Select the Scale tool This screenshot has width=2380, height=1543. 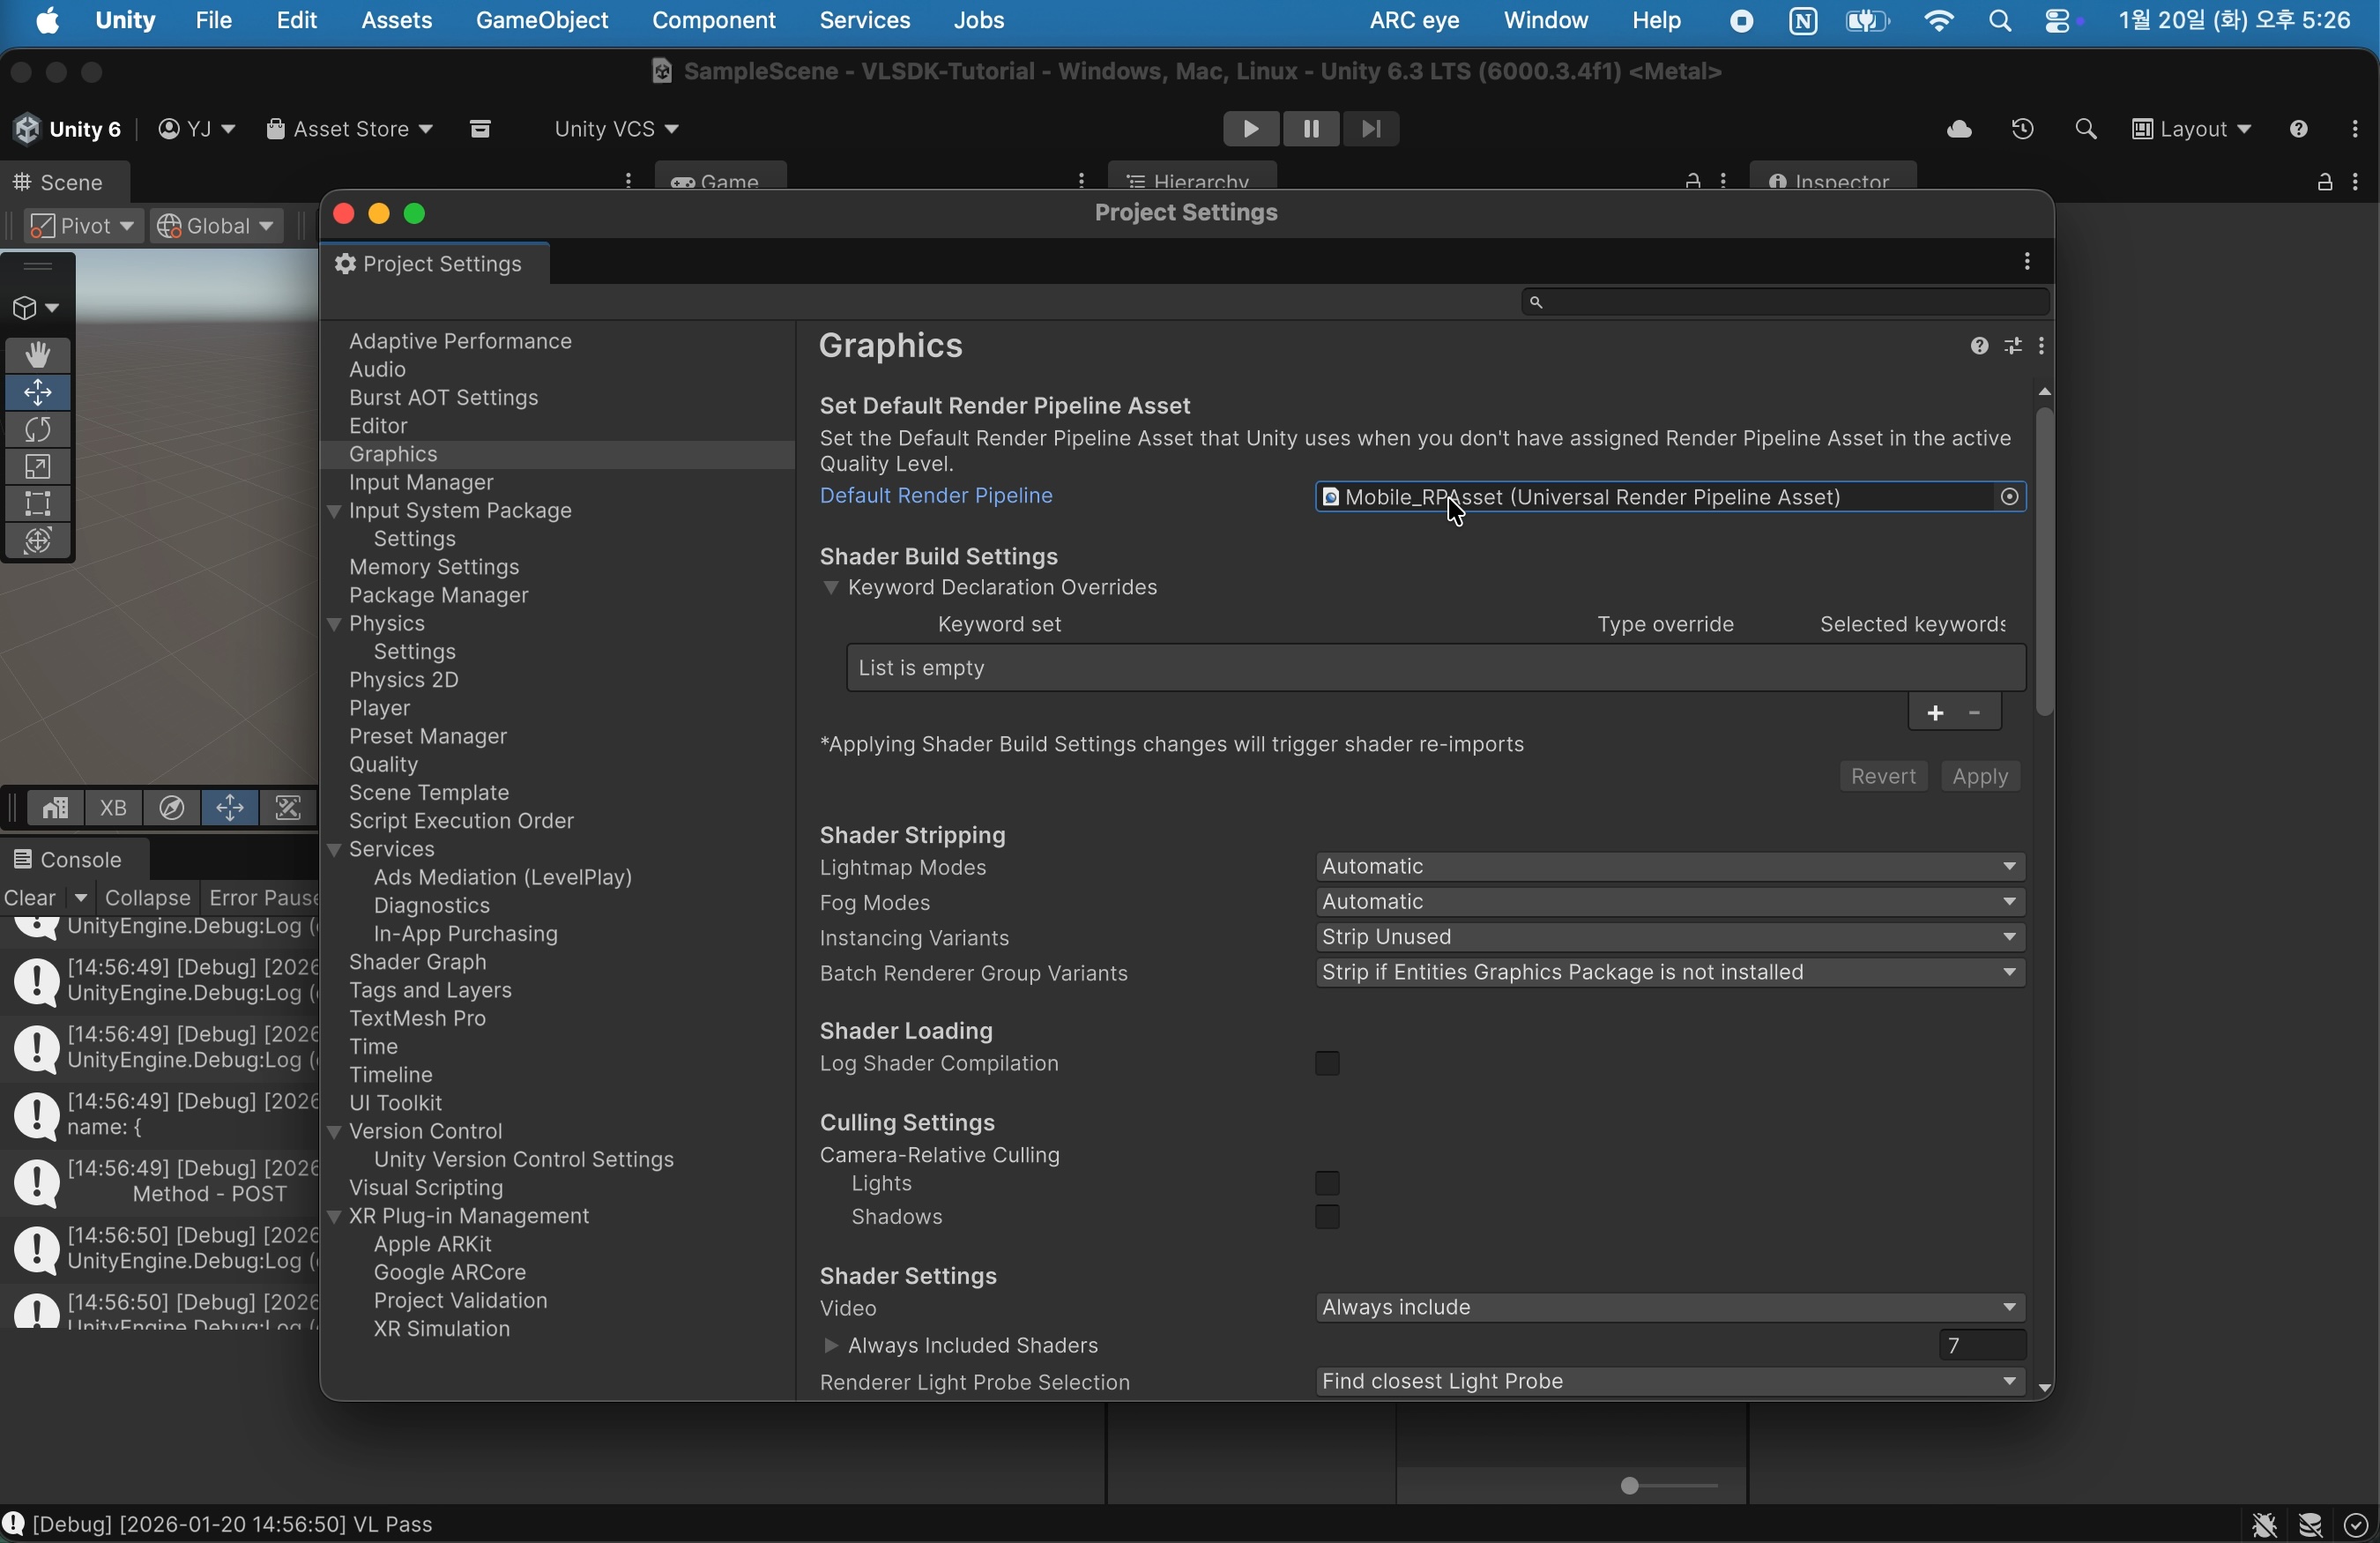pyautogui.click(x=38, y=467)
